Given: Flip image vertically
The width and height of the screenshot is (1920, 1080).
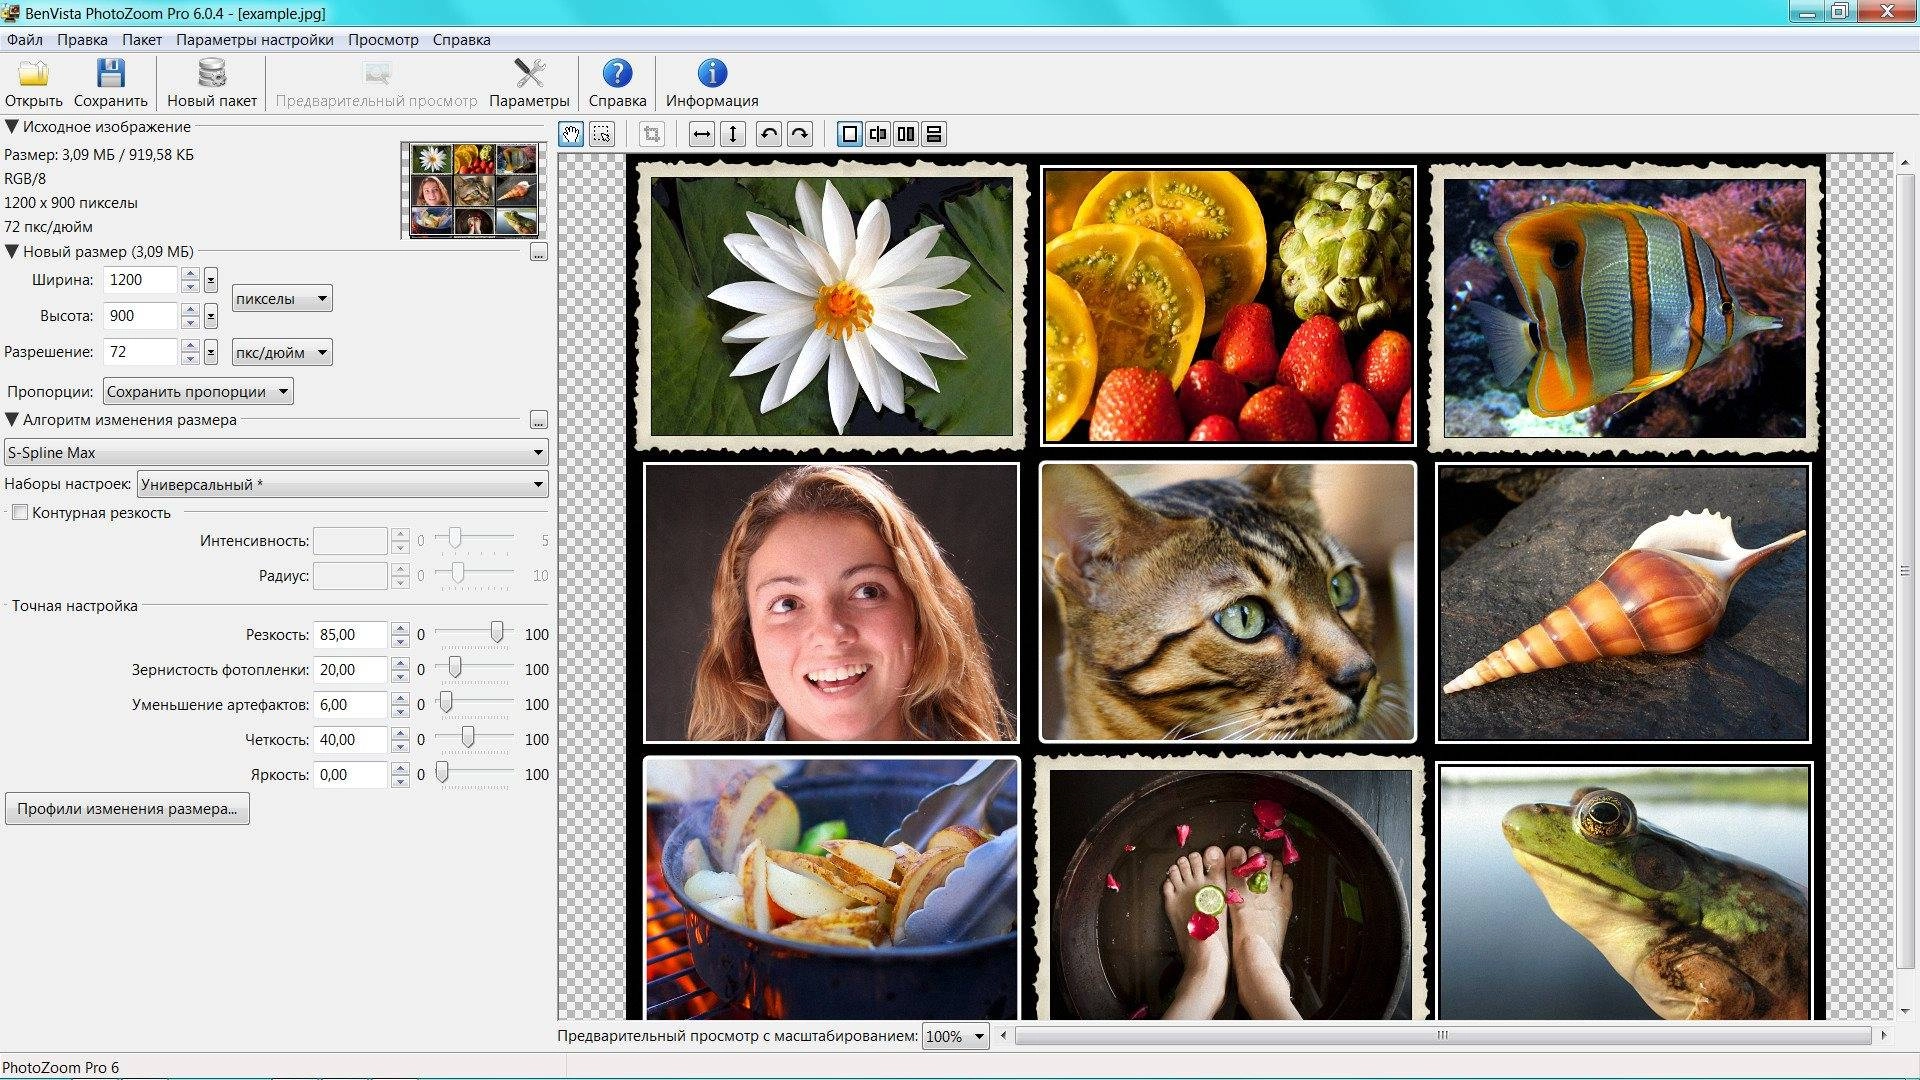Looking at the screenshot, I should (733, 134).
